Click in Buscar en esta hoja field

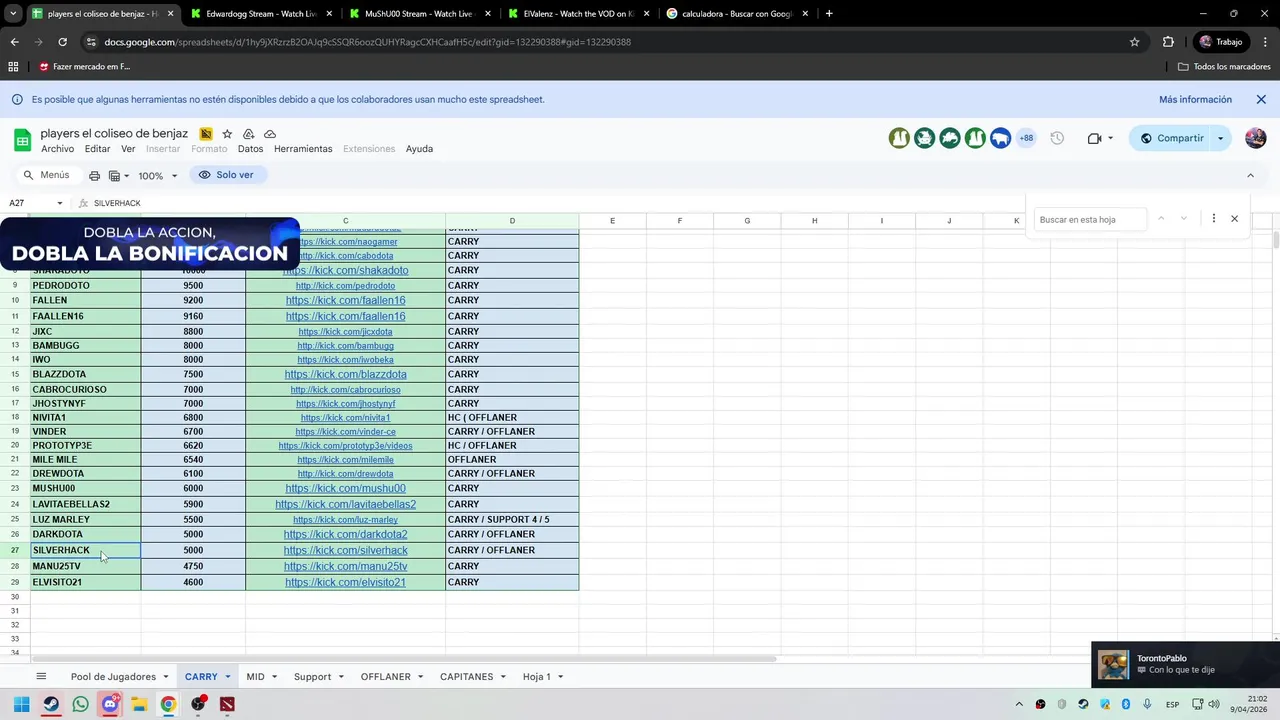pos(1091,219)
